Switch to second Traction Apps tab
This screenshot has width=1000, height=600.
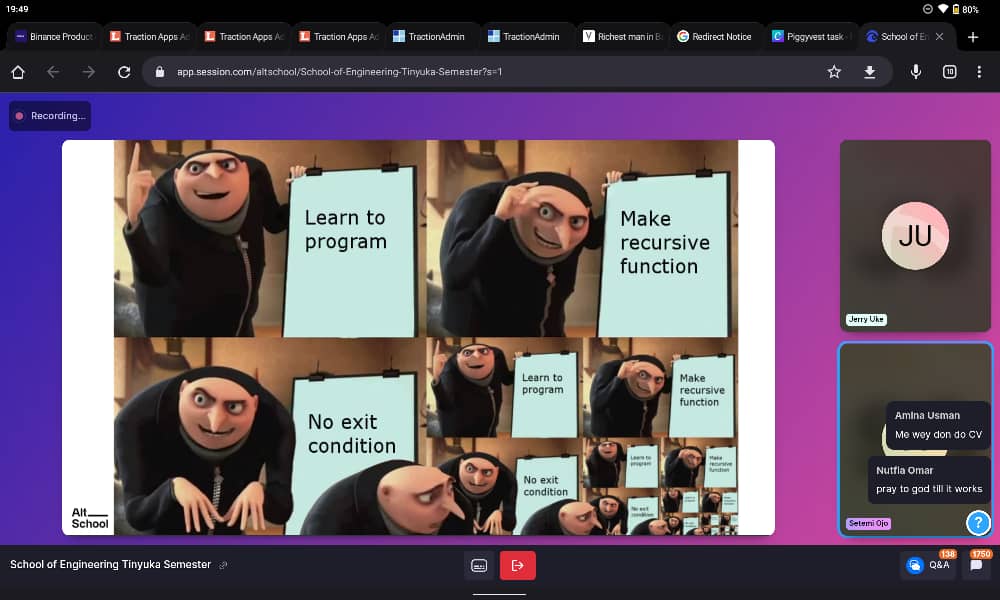(x=244, y=36)
